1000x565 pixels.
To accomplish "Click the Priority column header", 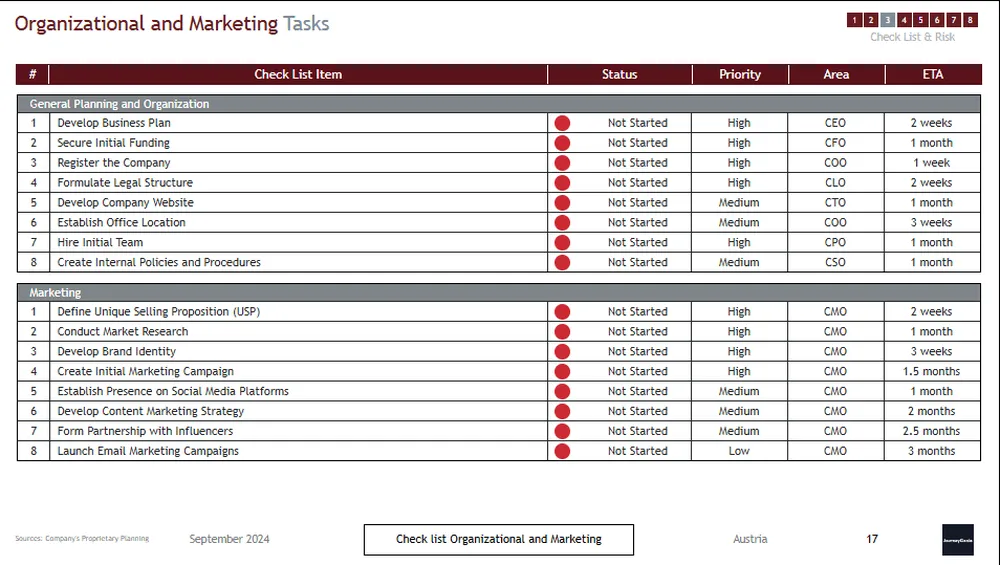I will pos(740,74).
